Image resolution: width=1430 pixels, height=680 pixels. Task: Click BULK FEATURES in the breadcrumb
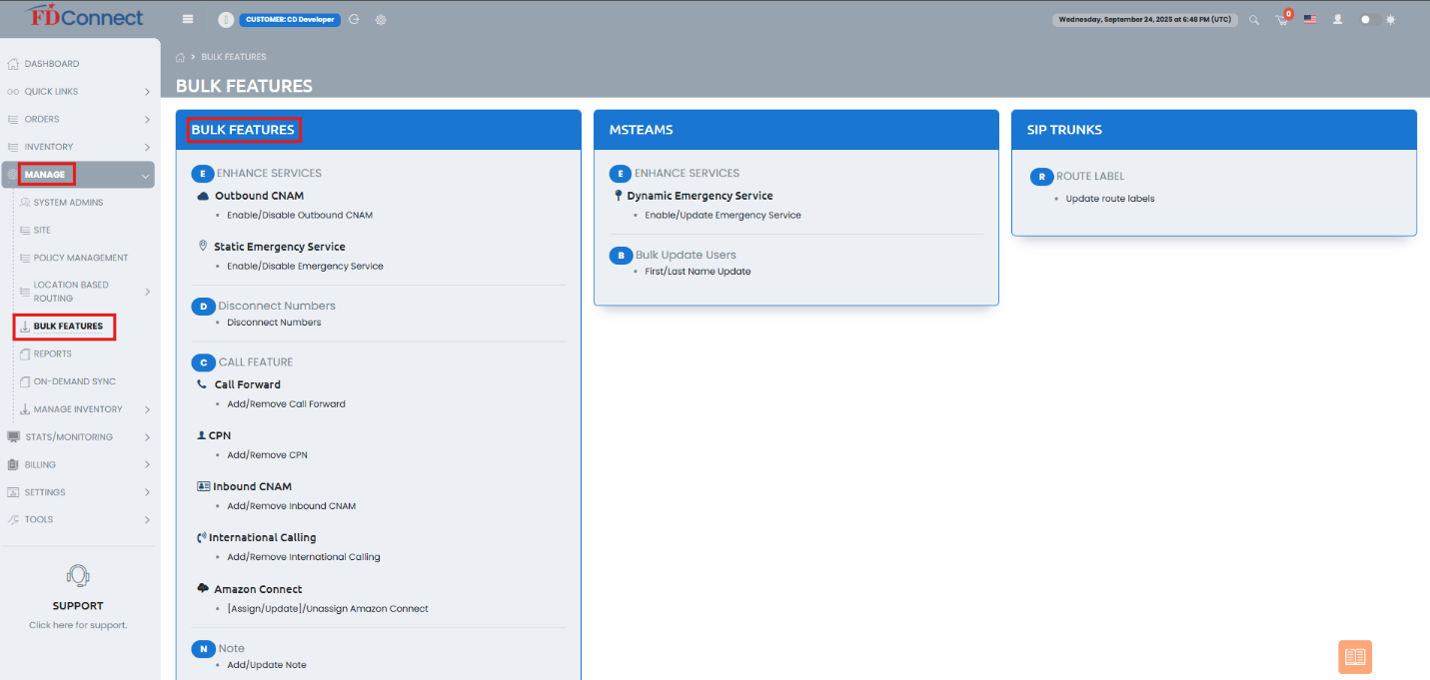point(234,57)
